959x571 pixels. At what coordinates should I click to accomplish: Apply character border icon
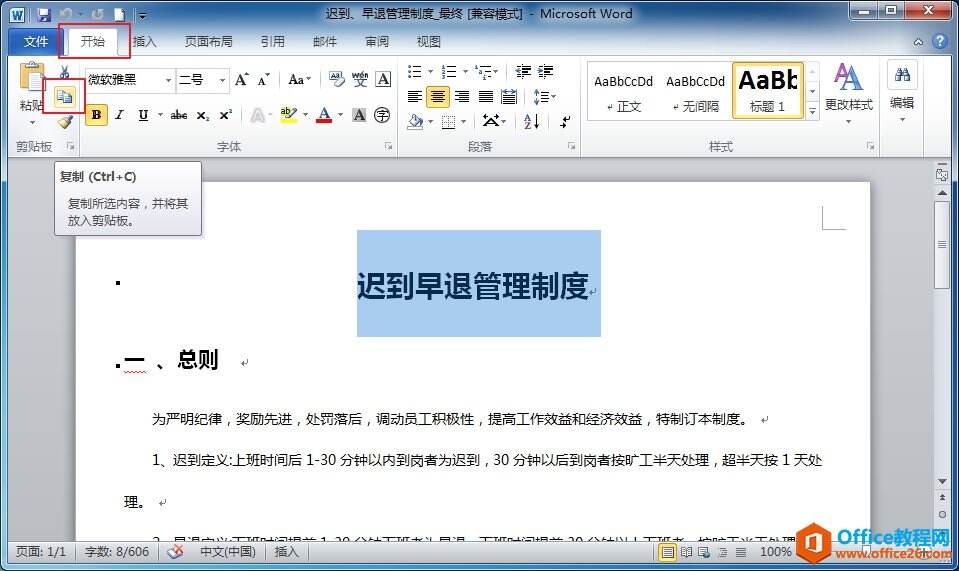(x=383, y=79)
